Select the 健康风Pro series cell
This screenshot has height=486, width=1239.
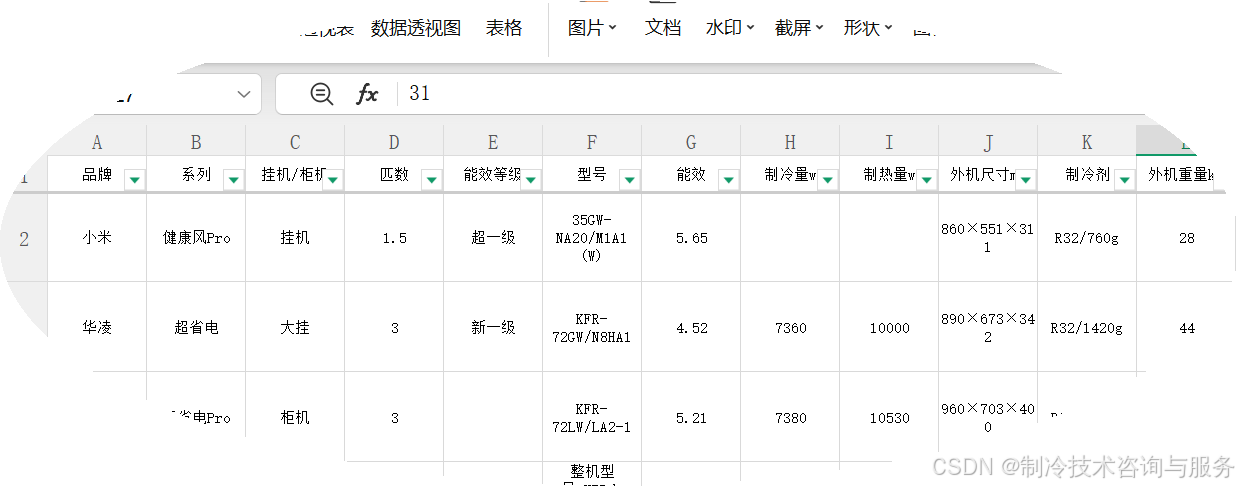pyautogui.click(x=196, y=238)
